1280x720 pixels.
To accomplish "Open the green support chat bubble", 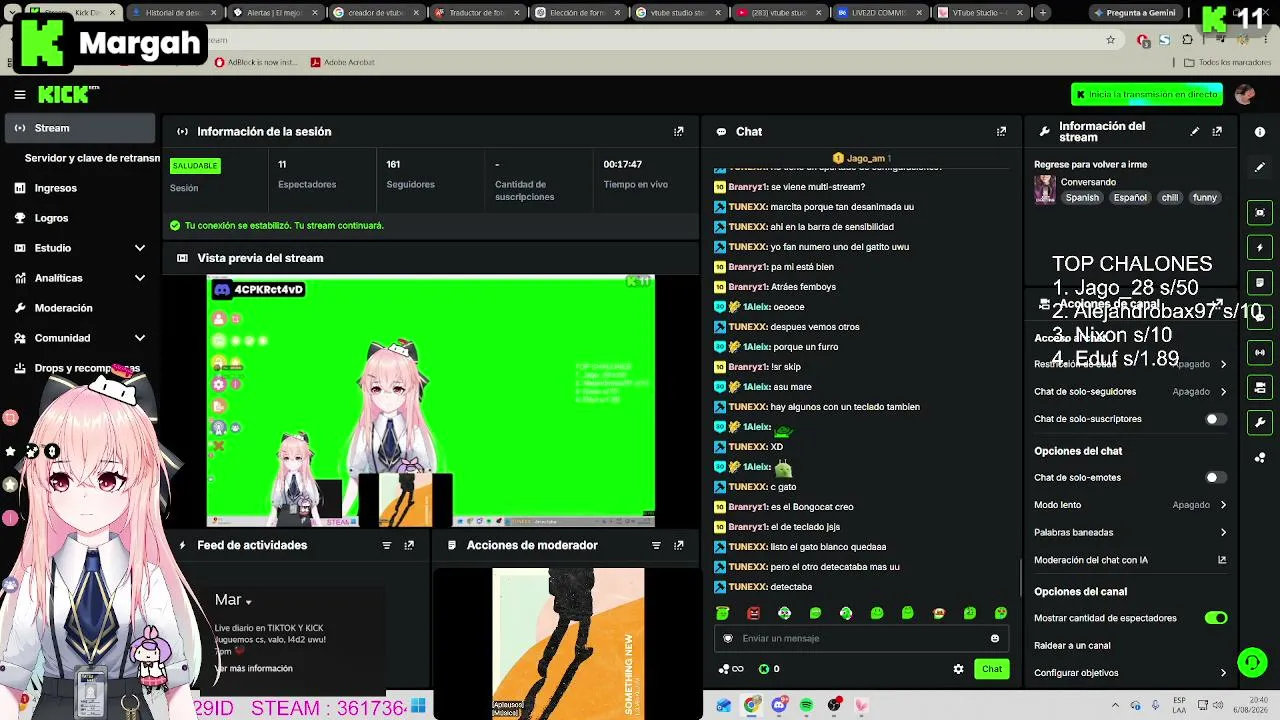I will (1252, 662).
